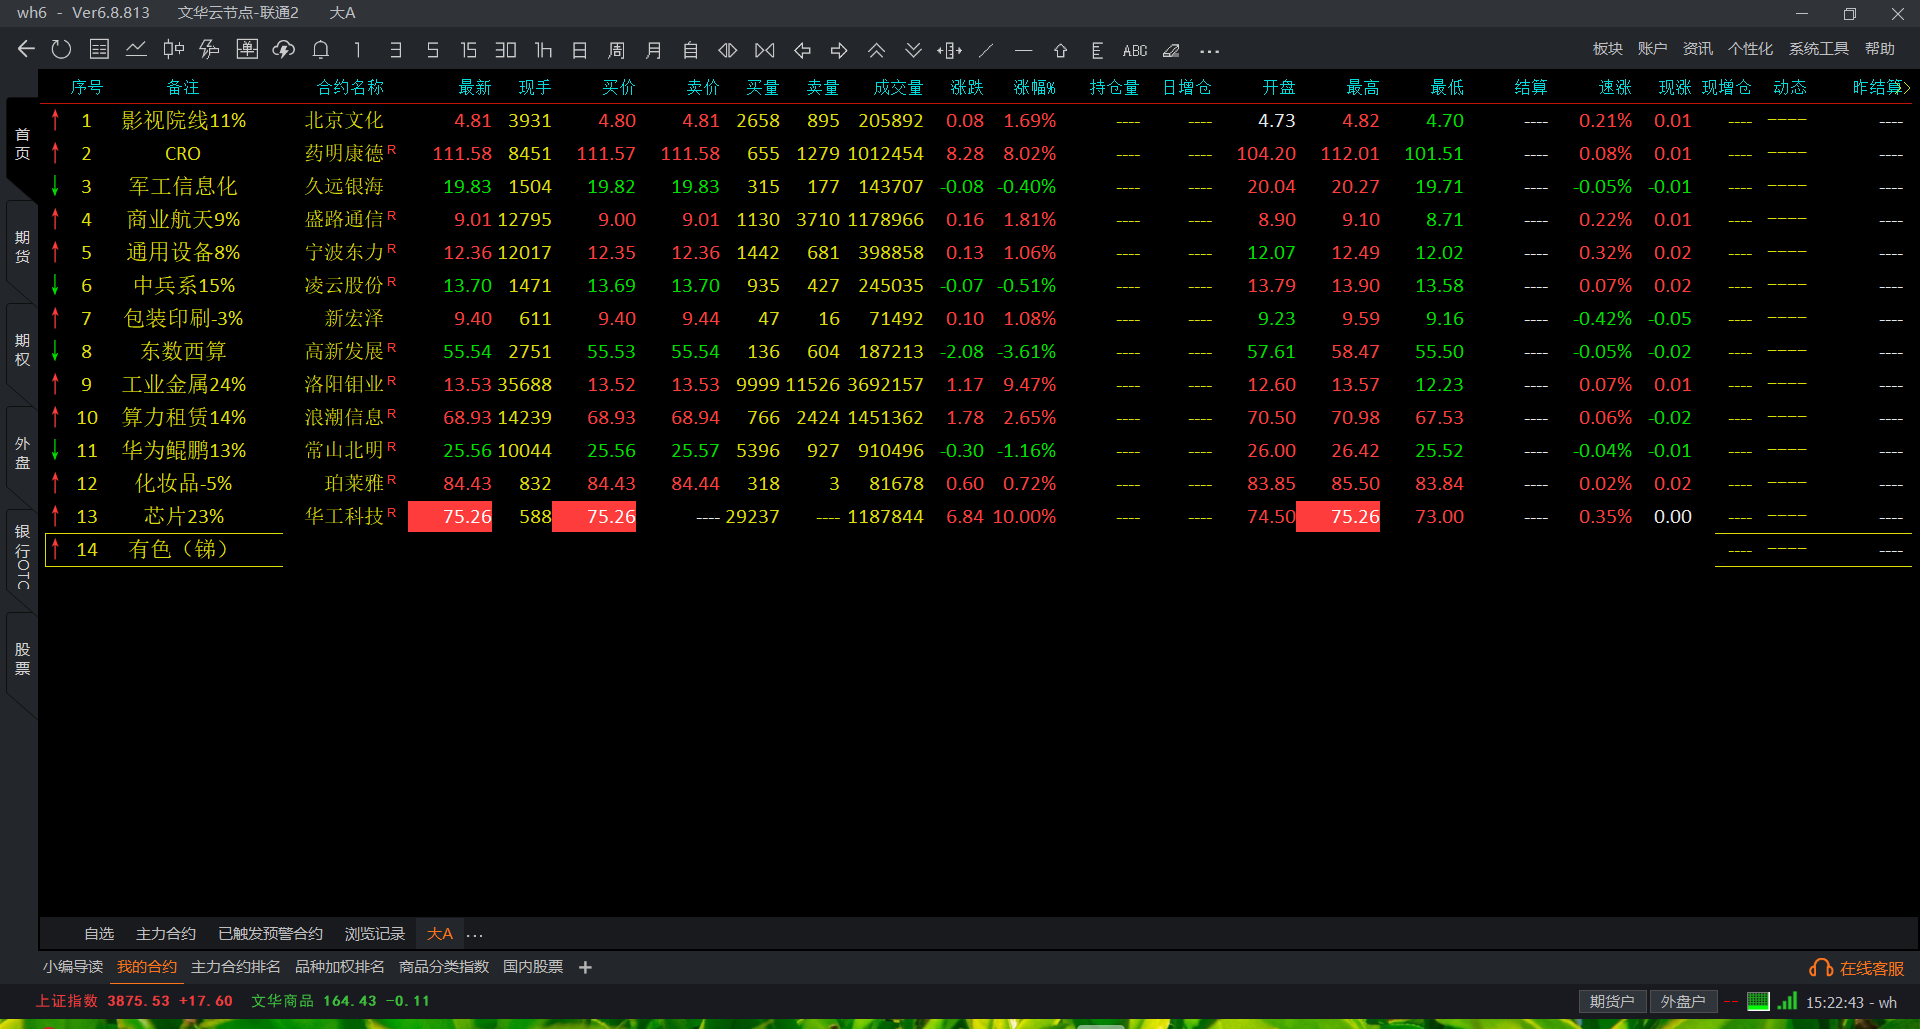Select the monthly (月) period button
1920x1029 pixels.
tap(654, 50)
